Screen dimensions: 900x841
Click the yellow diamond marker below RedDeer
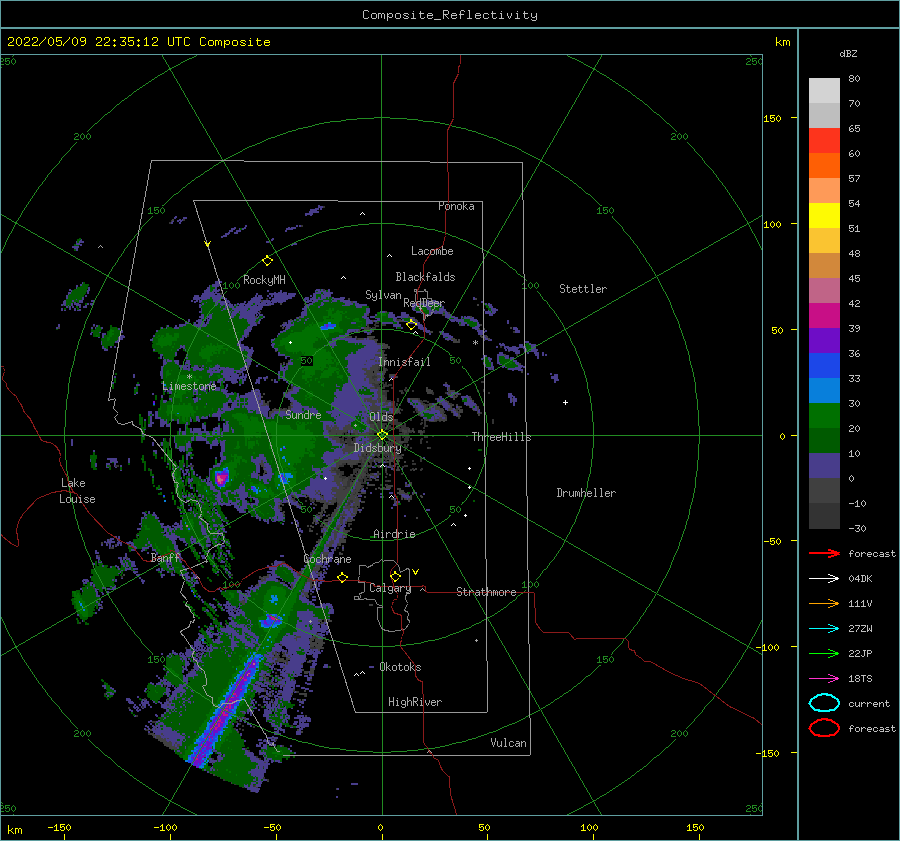pos(411,325)
